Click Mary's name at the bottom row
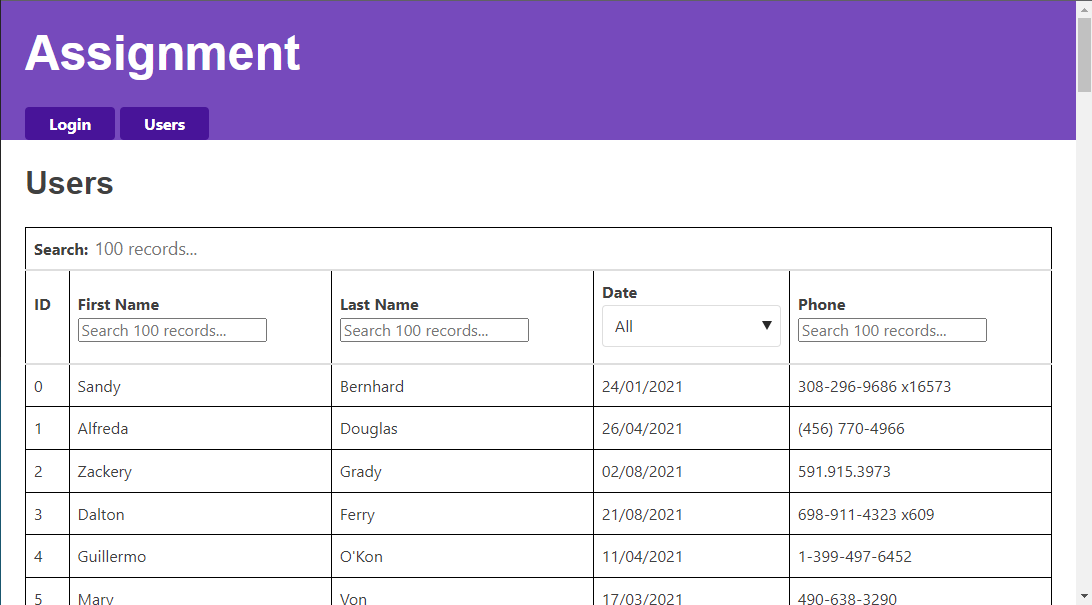 point(95,597)
